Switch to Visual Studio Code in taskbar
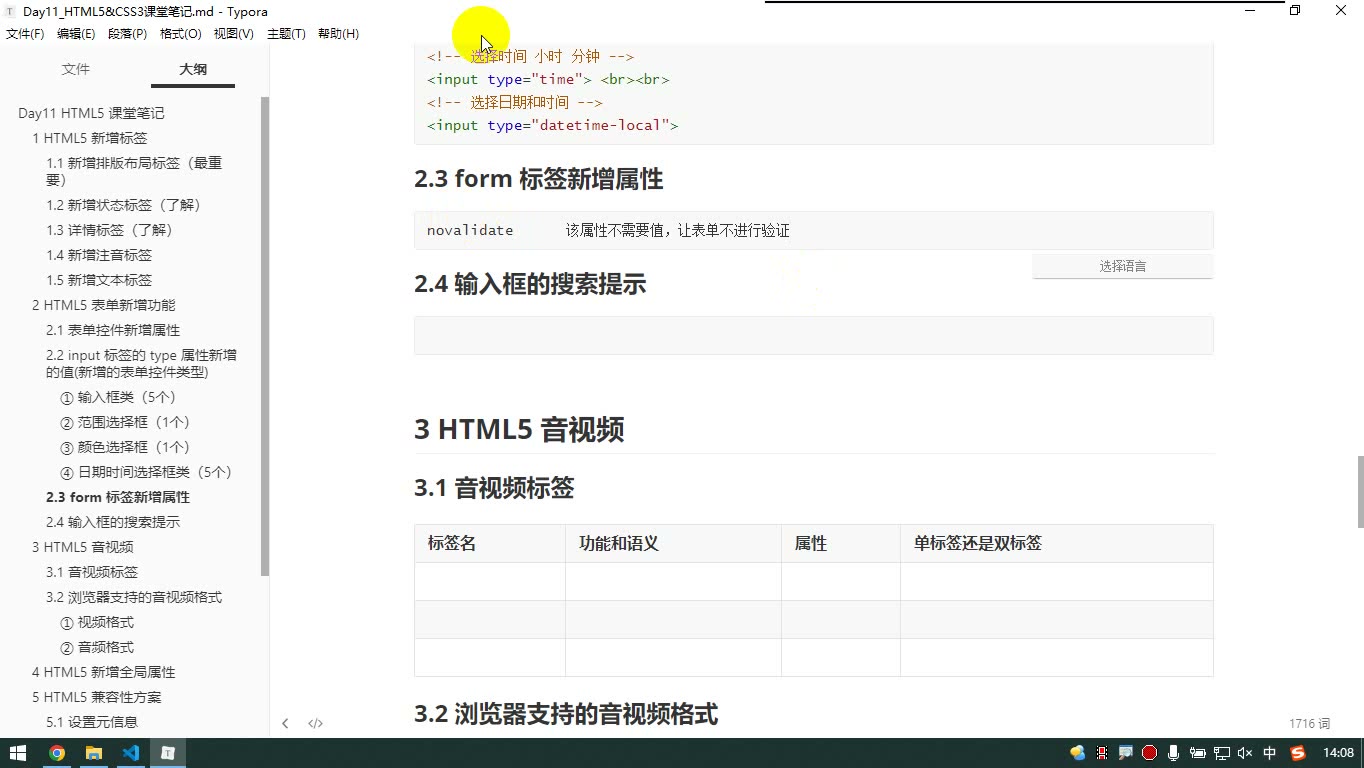 tap(131, 753)
